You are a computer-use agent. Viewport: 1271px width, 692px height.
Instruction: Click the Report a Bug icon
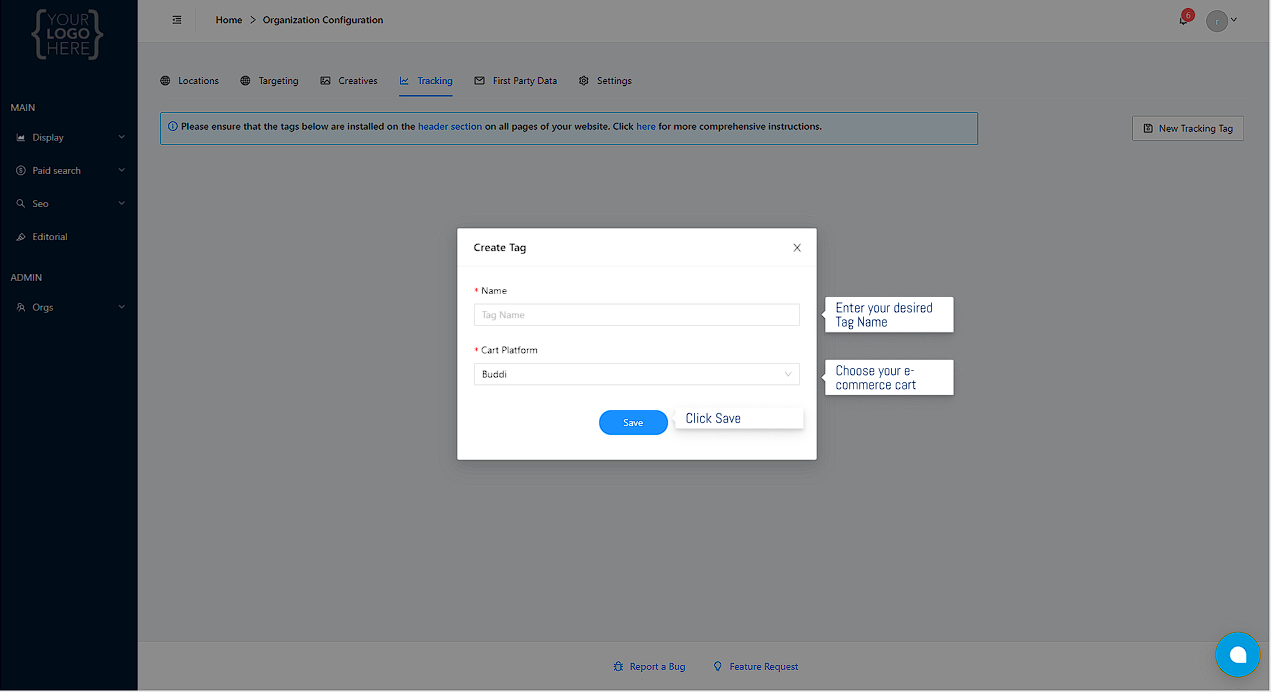[x=618, y=667]
